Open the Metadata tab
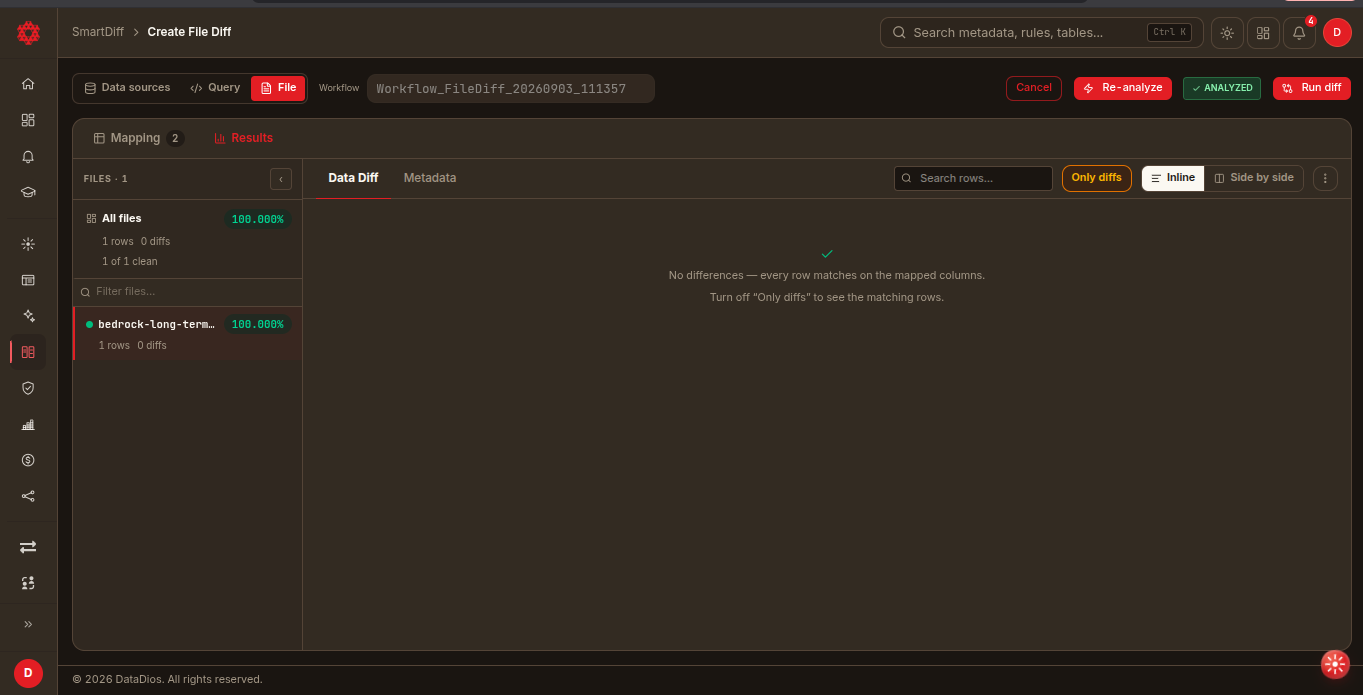The width and height of the screenshot is (1363, 695). 430,178
